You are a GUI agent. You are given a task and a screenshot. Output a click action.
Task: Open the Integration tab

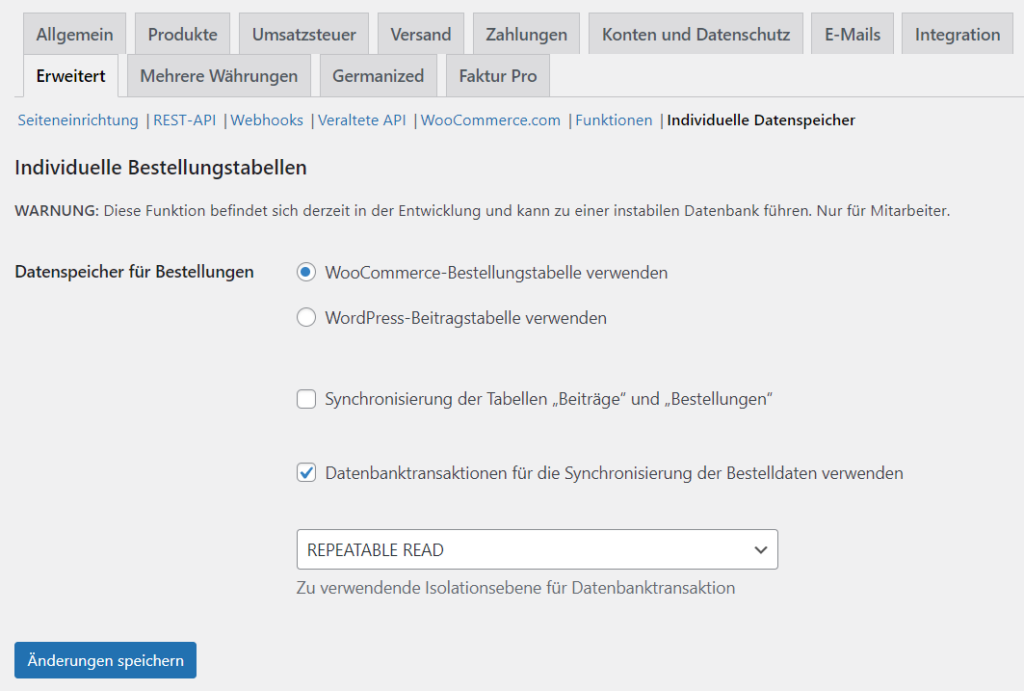coord(957,34)
